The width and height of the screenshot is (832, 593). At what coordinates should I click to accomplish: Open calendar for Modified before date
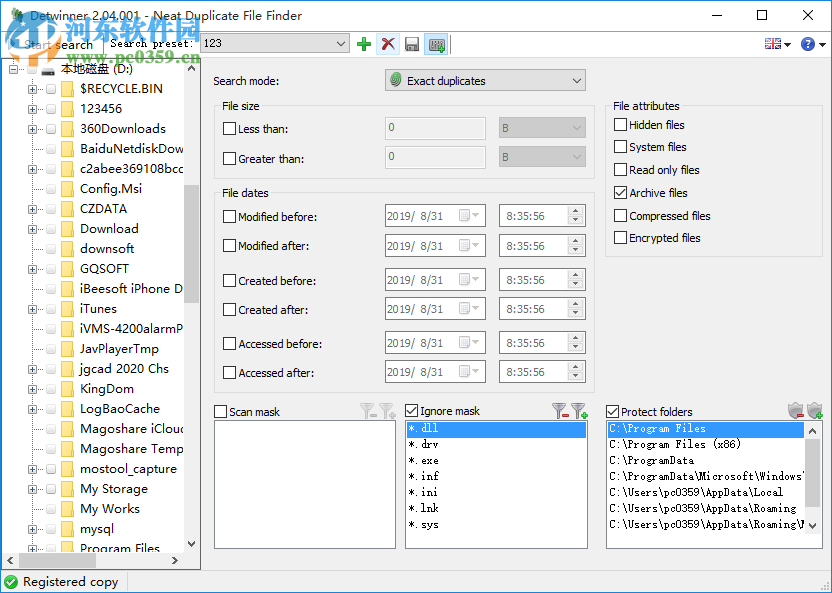point(469,216)
